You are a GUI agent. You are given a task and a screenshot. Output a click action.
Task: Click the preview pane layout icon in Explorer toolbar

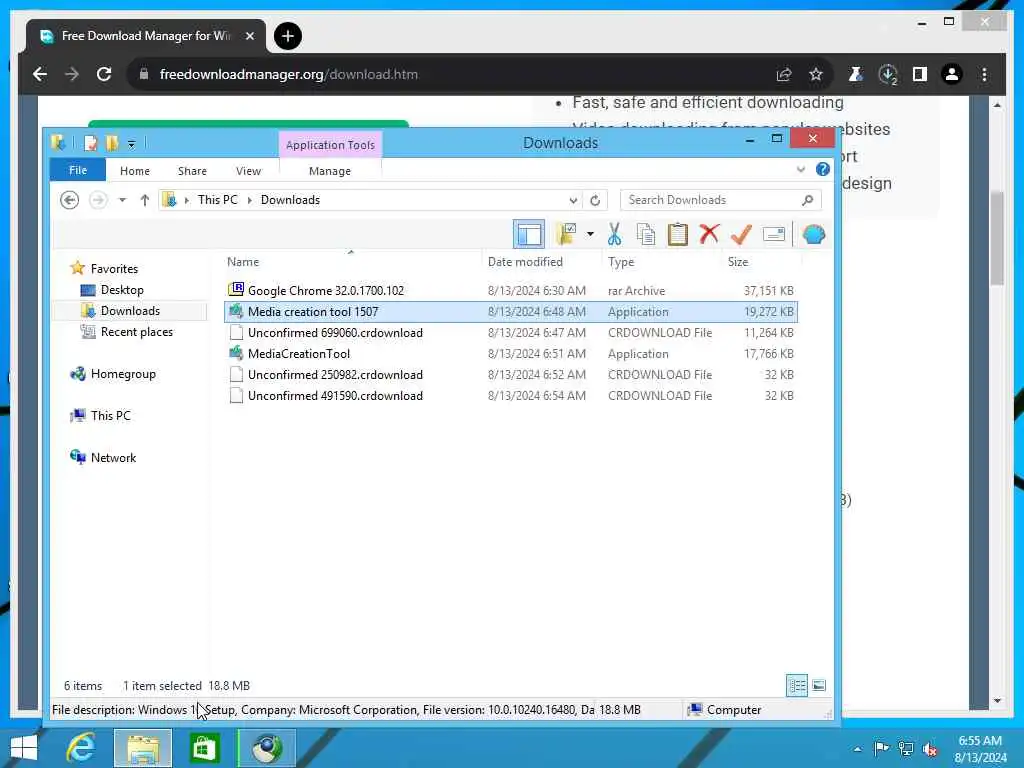(528, 234)
